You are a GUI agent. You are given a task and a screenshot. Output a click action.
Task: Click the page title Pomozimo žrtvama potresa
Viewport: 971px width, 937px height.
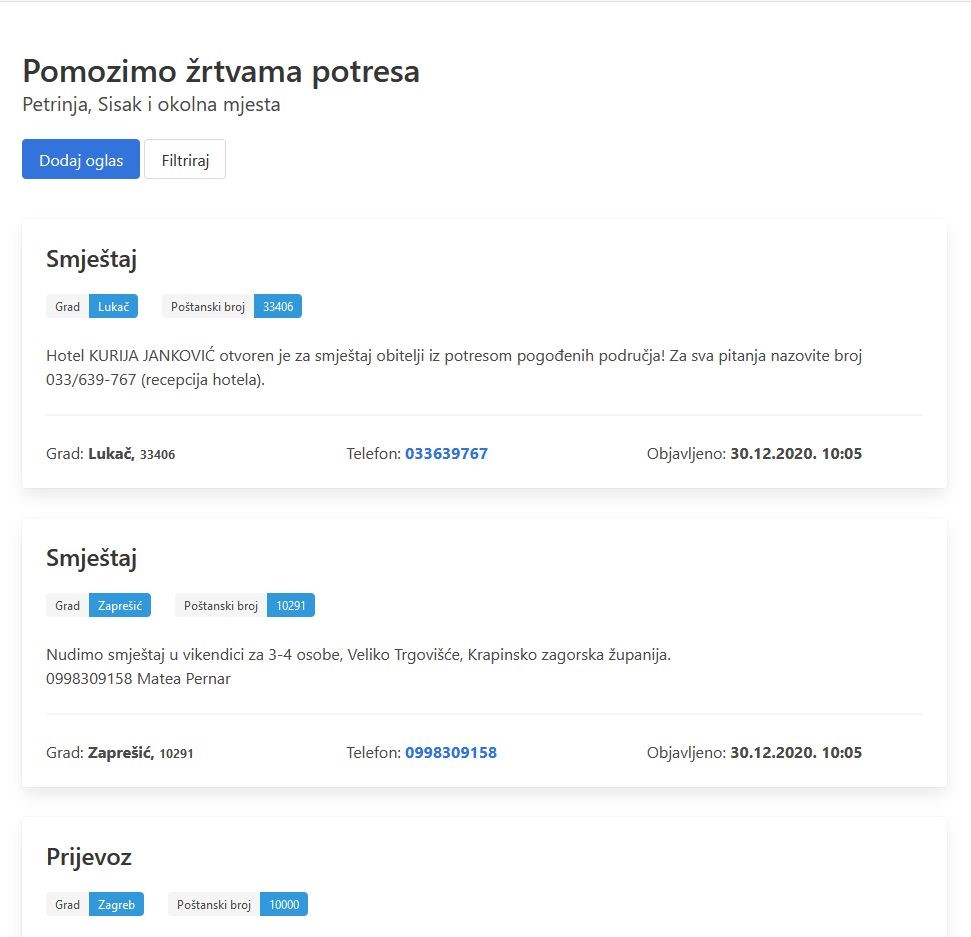[x=221, y=72]
